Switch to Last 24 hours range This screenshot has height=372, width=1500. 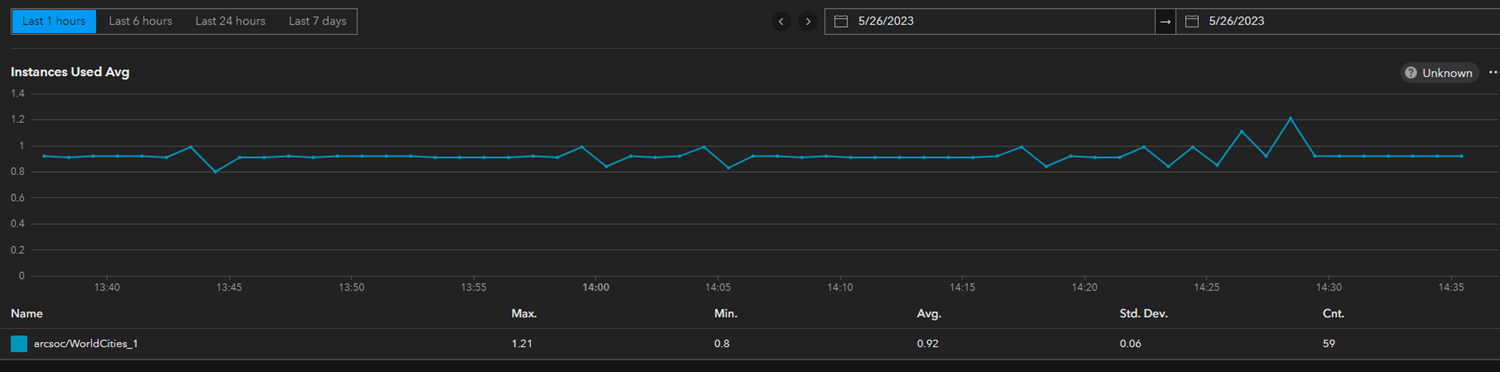[230, 21]
